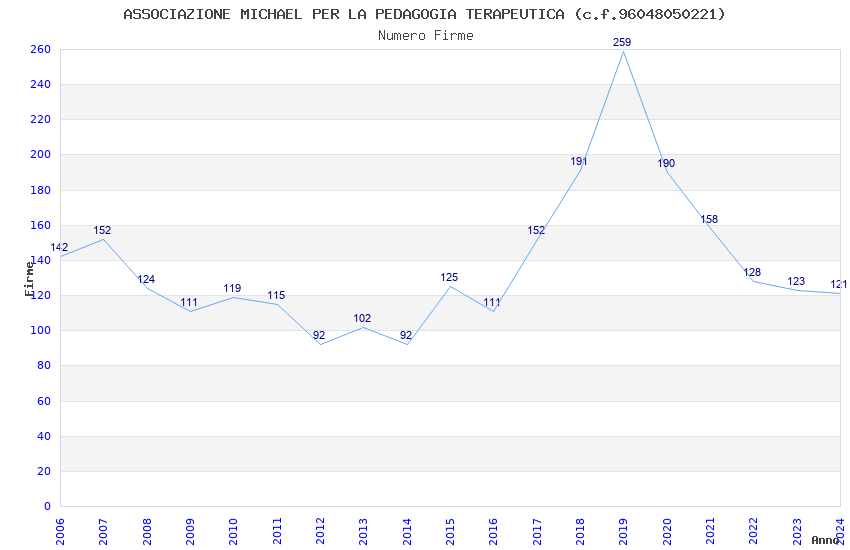Select the y-axis value 220
850x550 pixels.
click(40, 120)
